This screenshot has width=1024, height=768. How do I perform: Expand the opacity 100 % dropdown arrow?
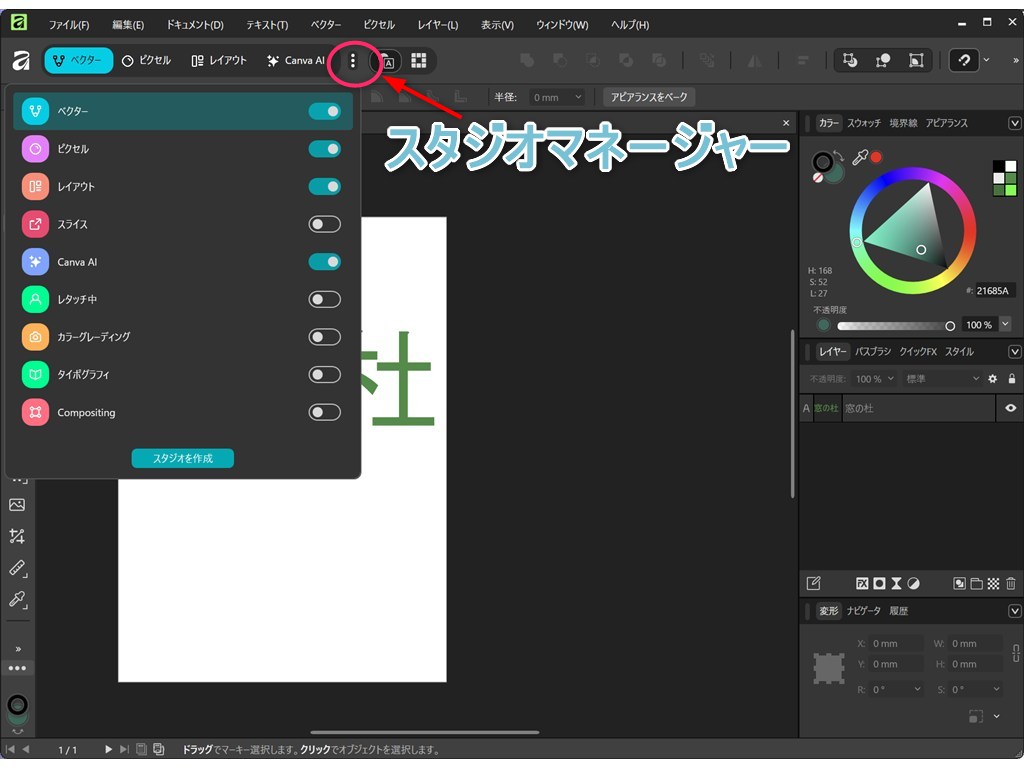pyautogui.click(x=1004, y=325)
